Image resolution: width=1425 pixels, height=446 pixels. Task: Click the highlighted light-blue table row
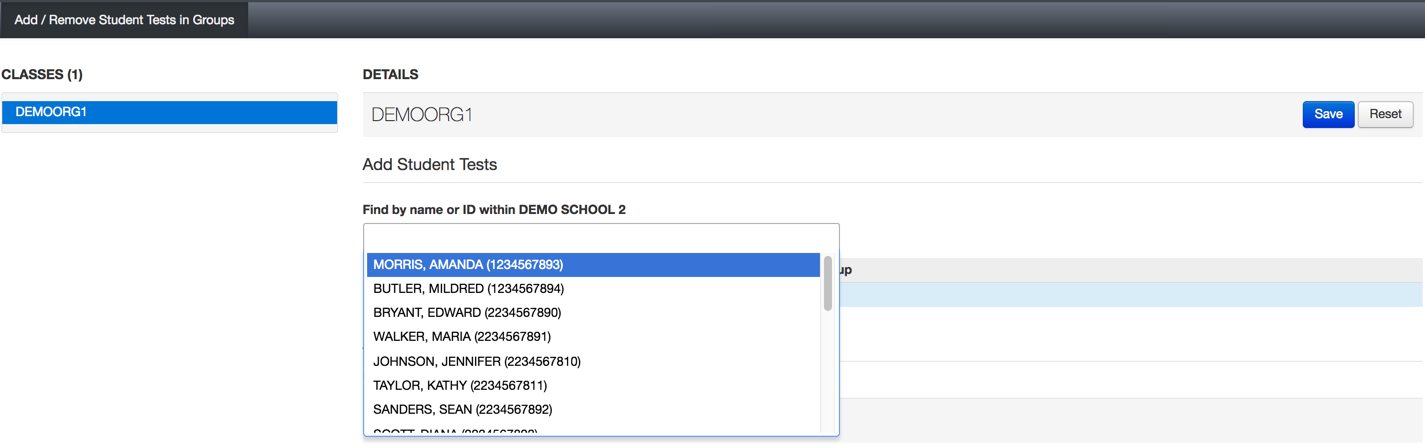tap(1130, 294)
